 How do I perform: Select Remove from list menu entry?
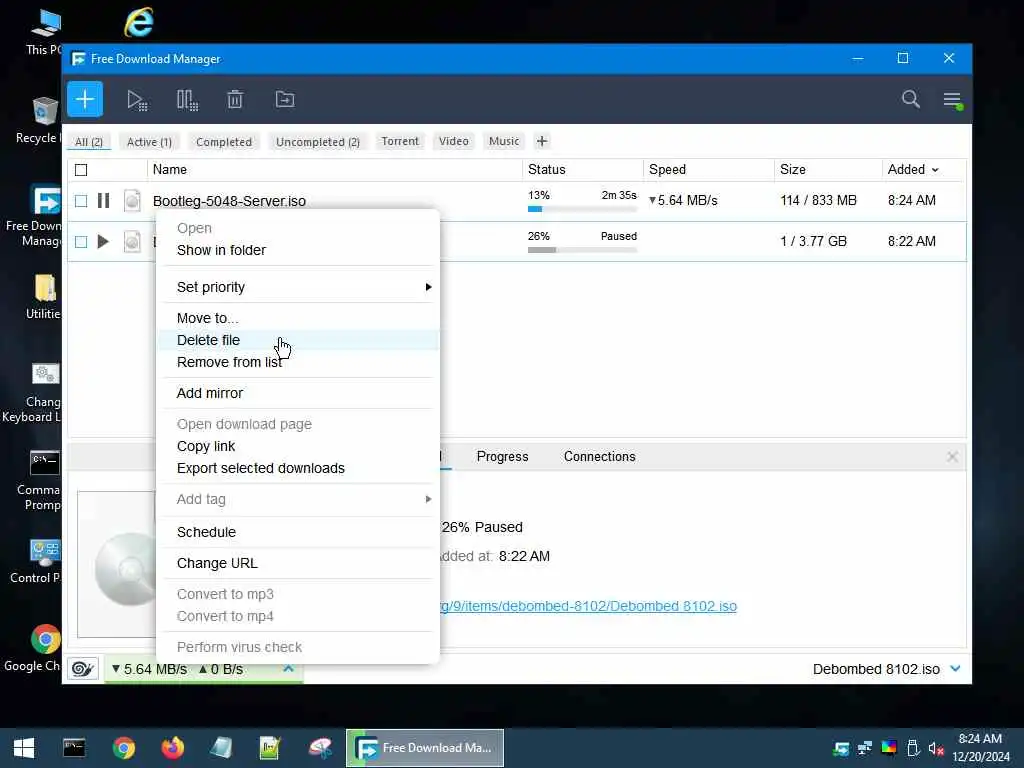click(298, 362)
